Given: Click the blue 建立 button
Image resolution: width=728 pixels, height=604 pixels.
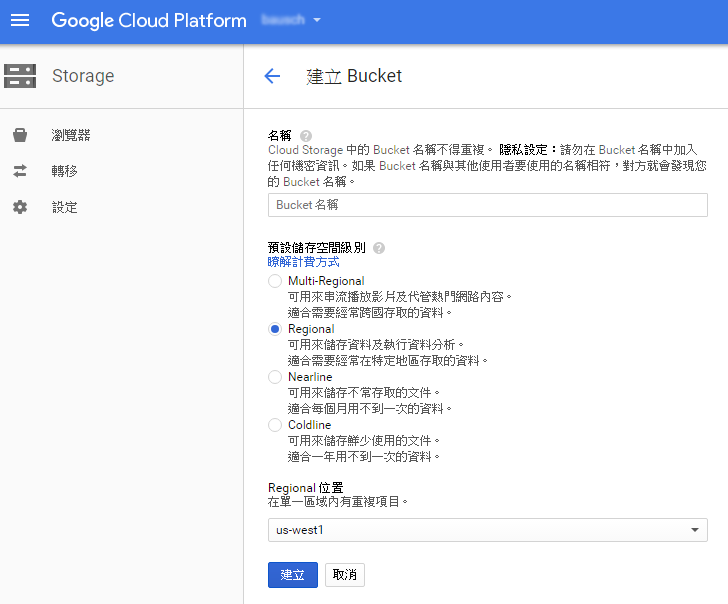Looking at the screenshot, I should [x=292, y=575].
